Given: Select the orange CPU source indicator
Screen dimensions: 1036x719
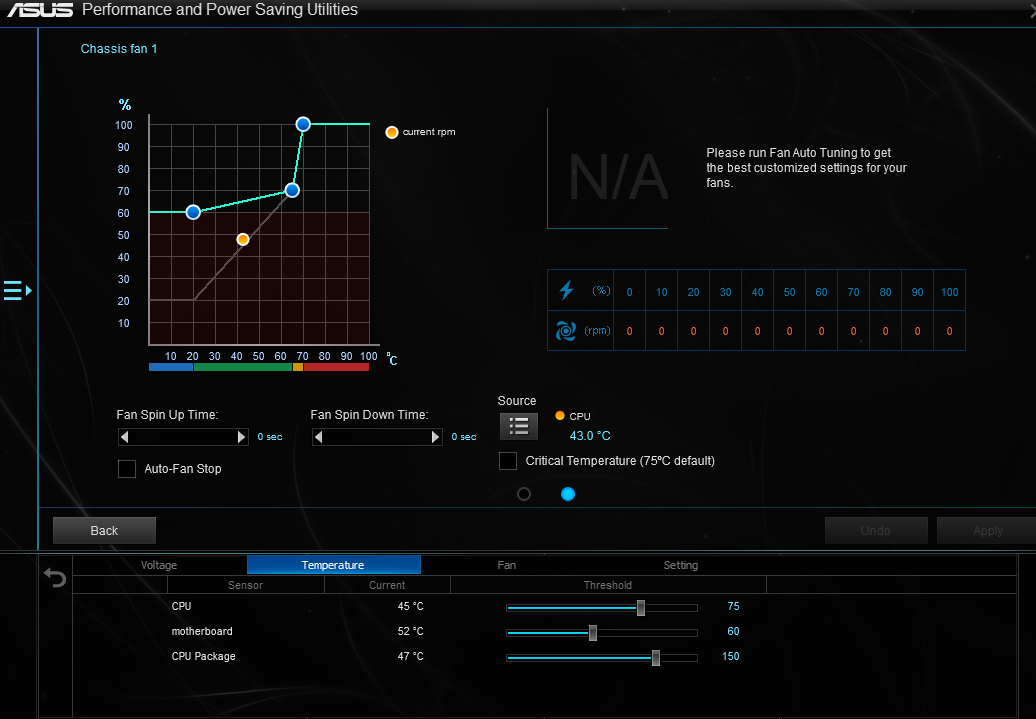Looking at the screenshot, I should (560, 416).
